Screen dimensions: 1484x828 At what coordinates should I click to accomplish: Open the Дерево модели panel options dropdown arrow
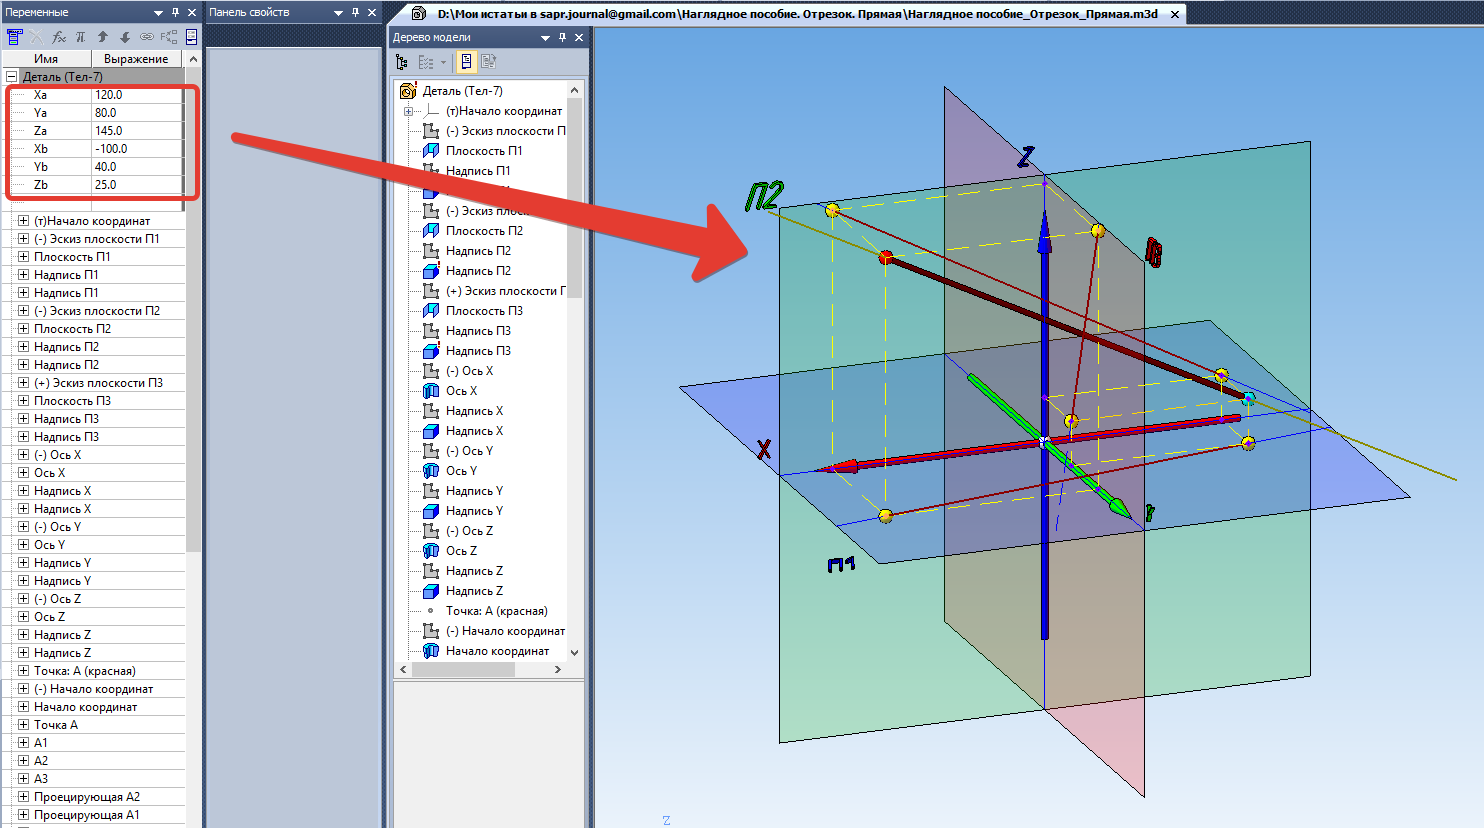tap(545, 38)
